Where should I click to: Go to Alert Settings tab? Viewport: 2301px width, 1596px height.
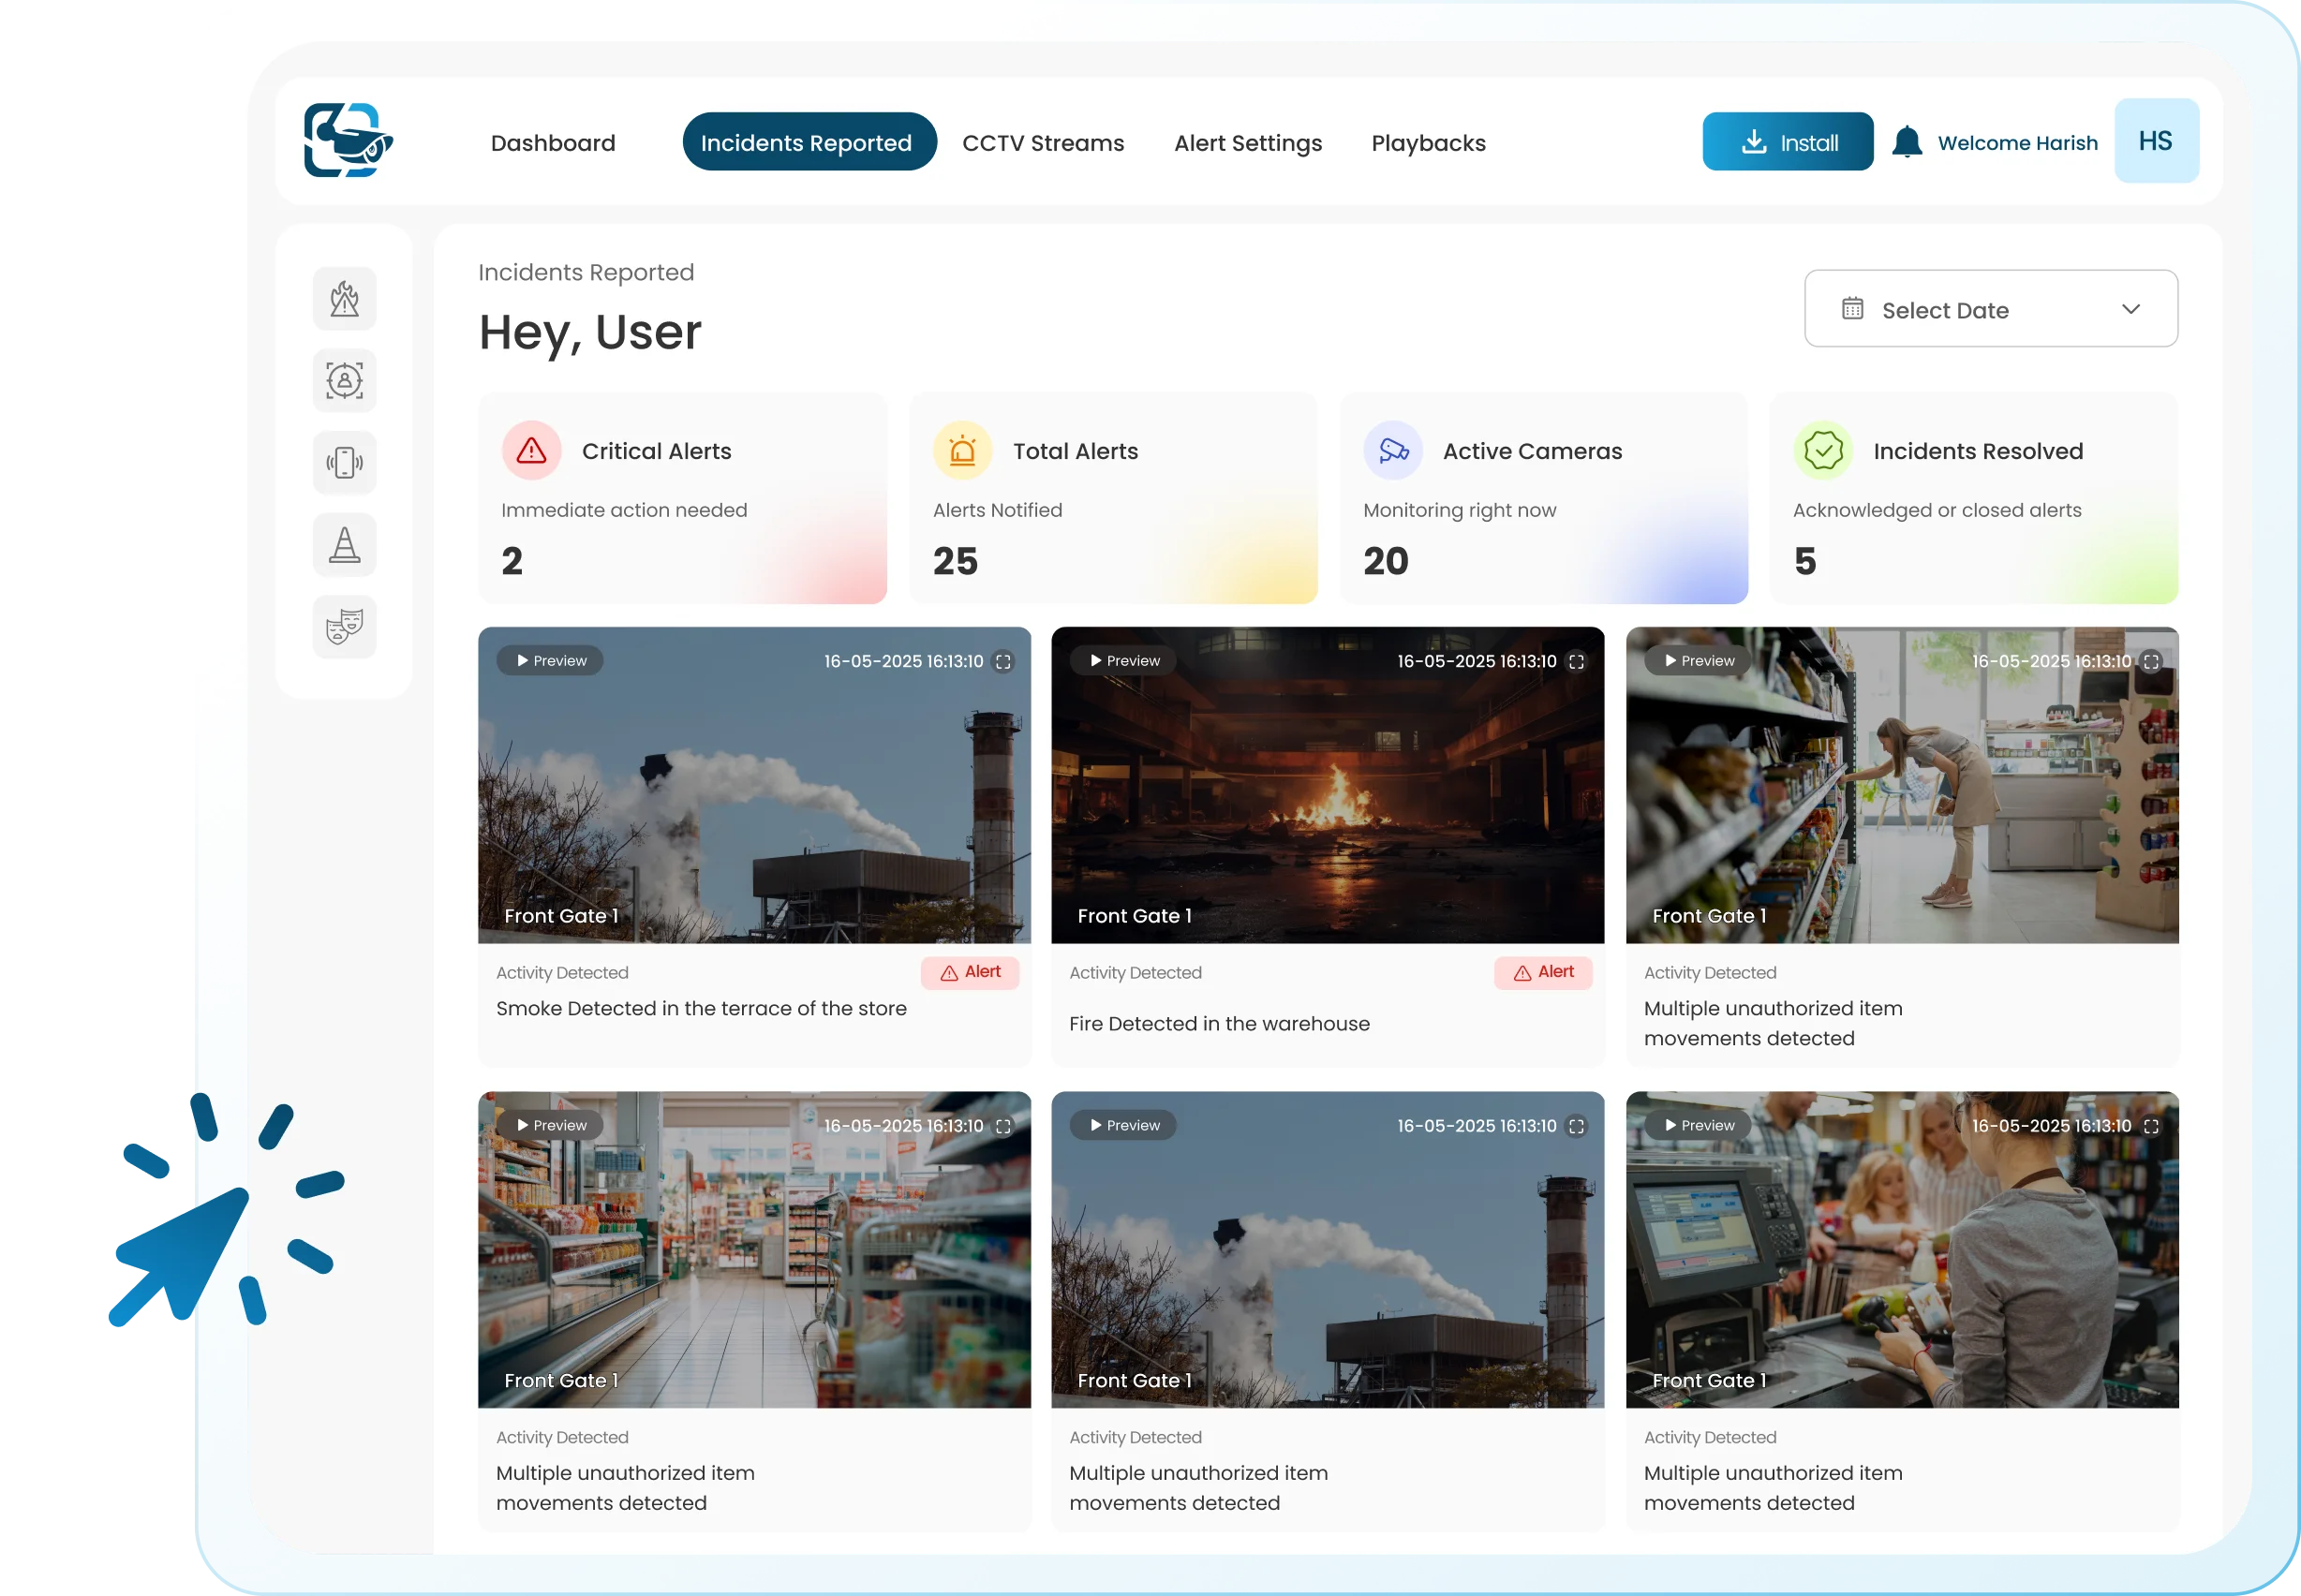[1247, 143]
